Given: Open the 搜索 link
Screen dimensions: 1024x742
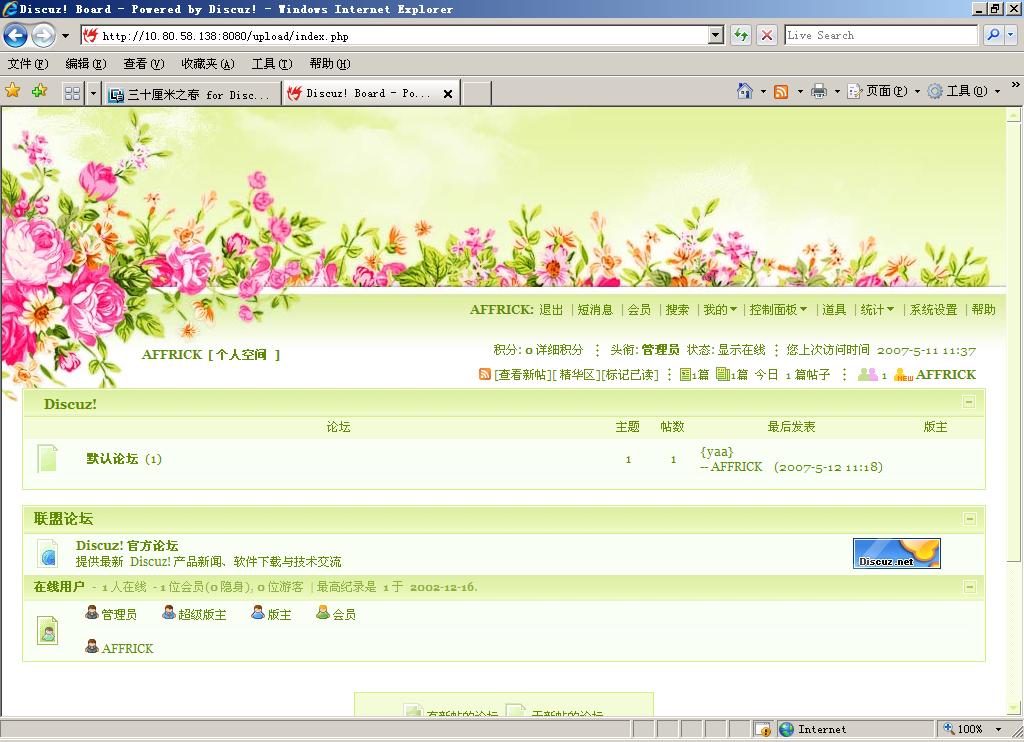Looking at the screenshot, I should [x=677, y=310].
